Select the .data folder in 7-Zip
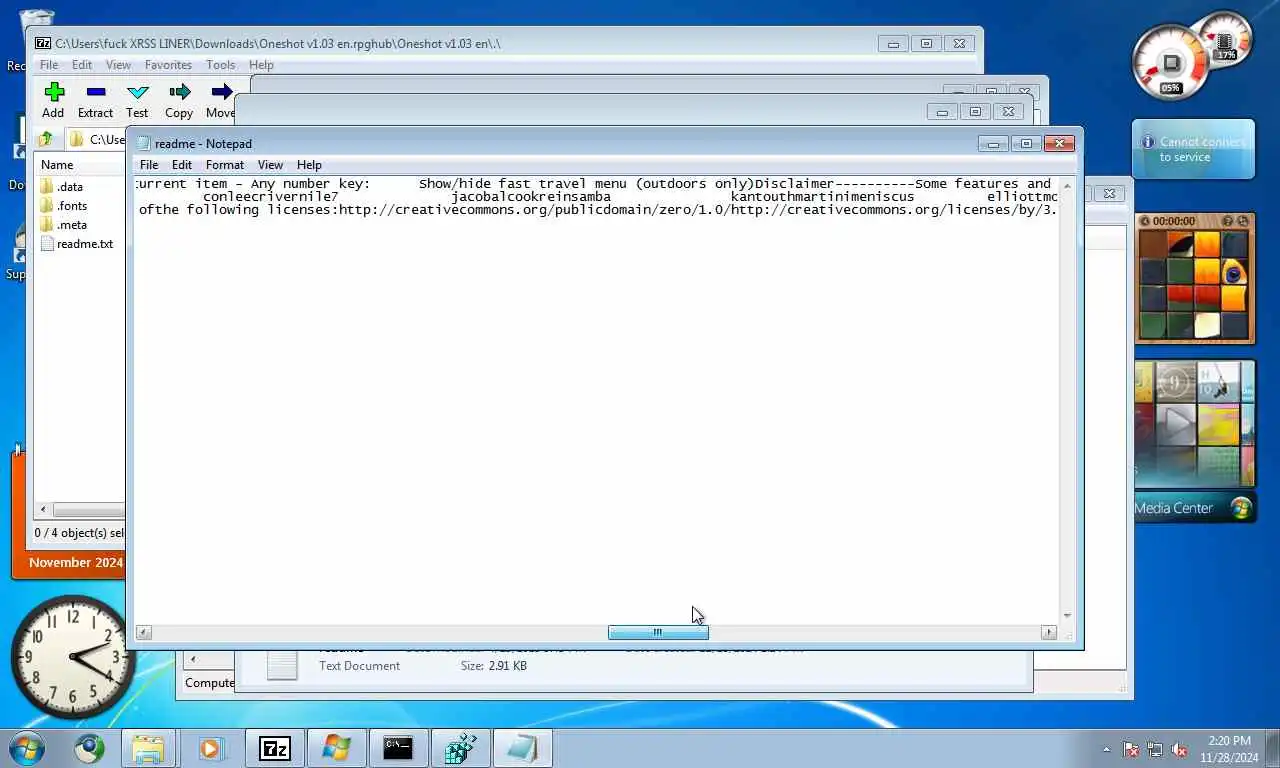The height and width of the screenshot is (768, 1280). pos(62,187)
